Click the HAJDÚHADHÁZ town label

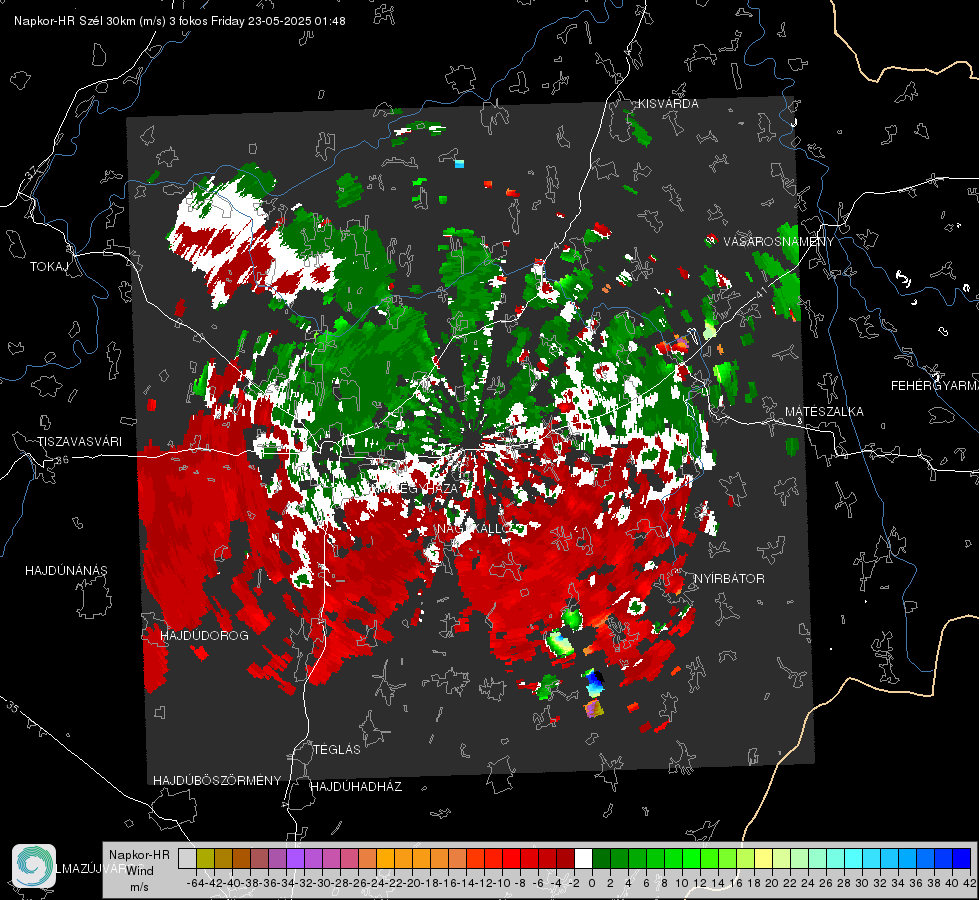coord(357,787)
